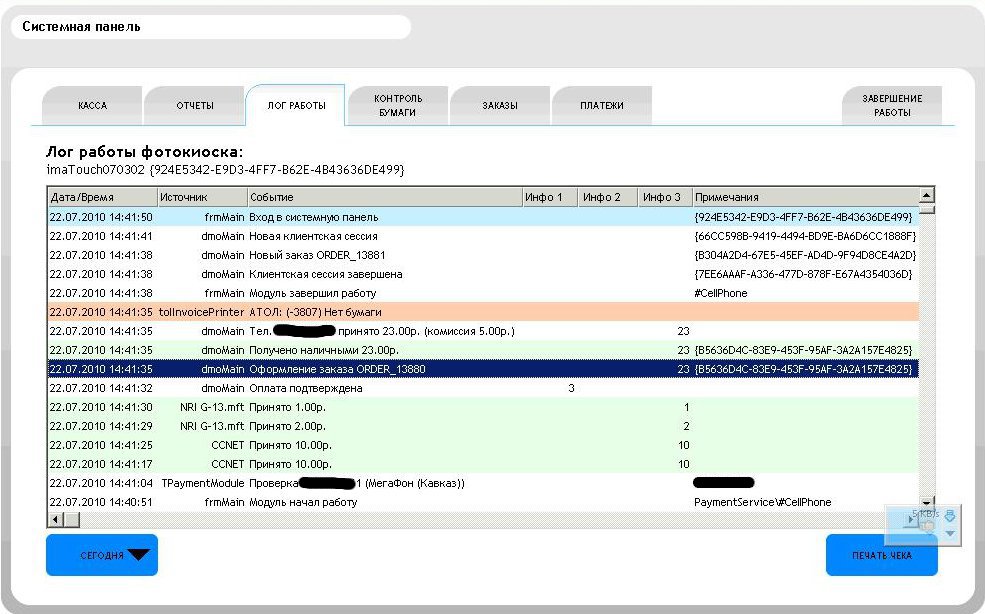Click the Примечания column header
Screen dimensions: 985x614
(804, 197)
